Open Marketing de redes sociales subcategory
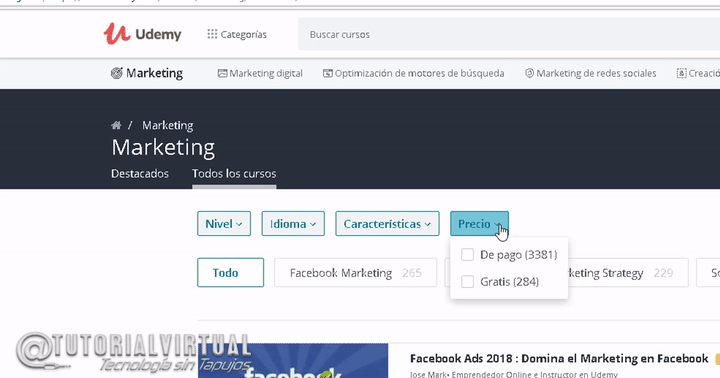The width and height of the screenshot is (720, 378). coord(596,73)
